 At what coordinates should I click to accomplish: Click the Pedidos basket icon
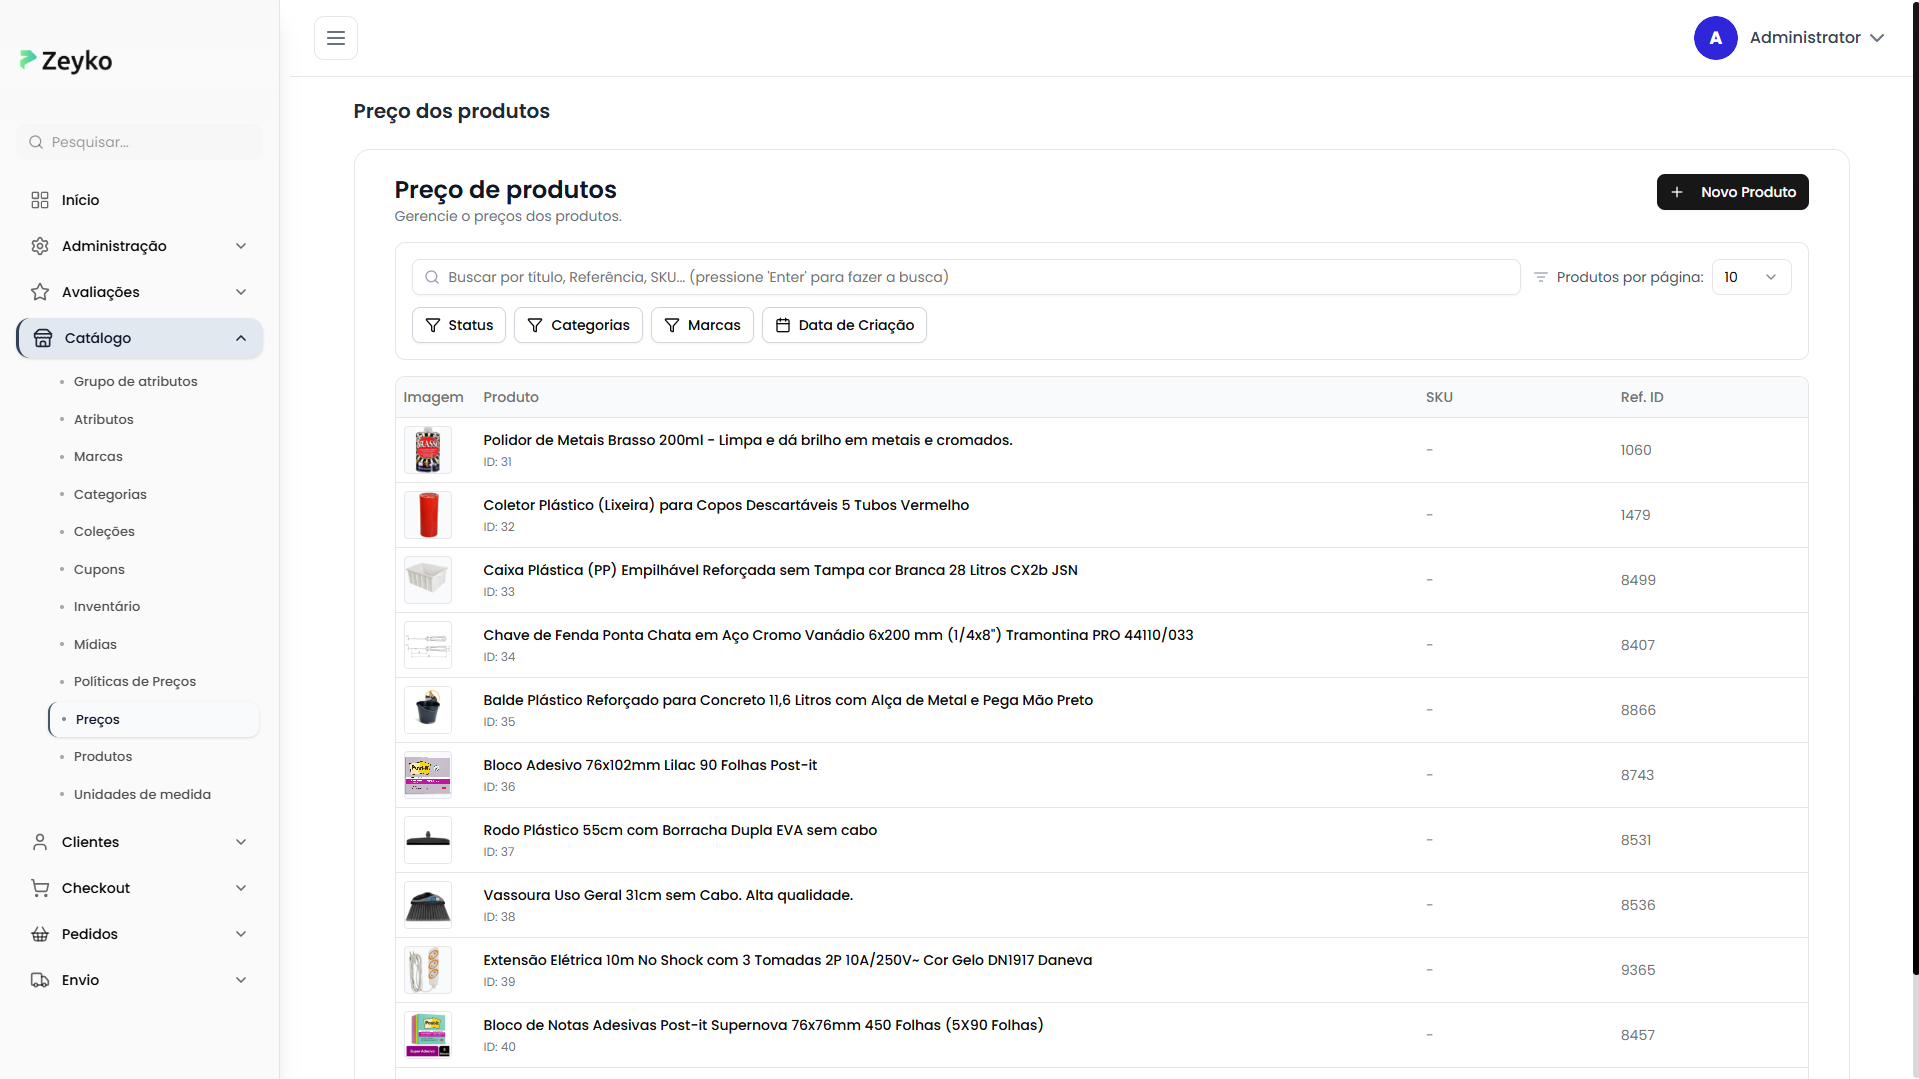click(40, 934)
